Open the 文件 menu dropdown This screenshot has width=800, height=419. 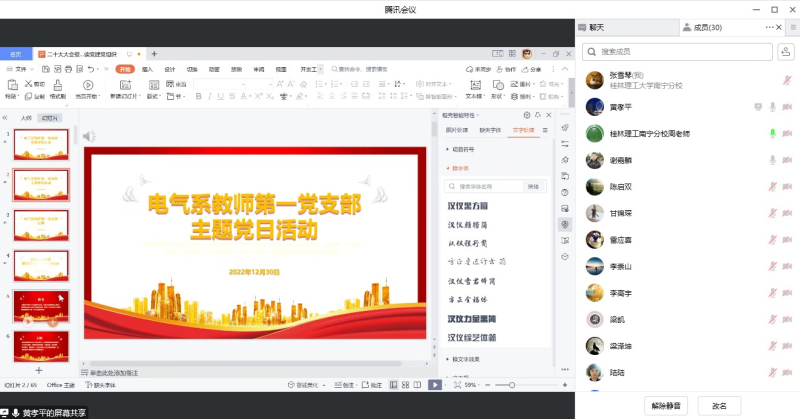click(20, 69)
